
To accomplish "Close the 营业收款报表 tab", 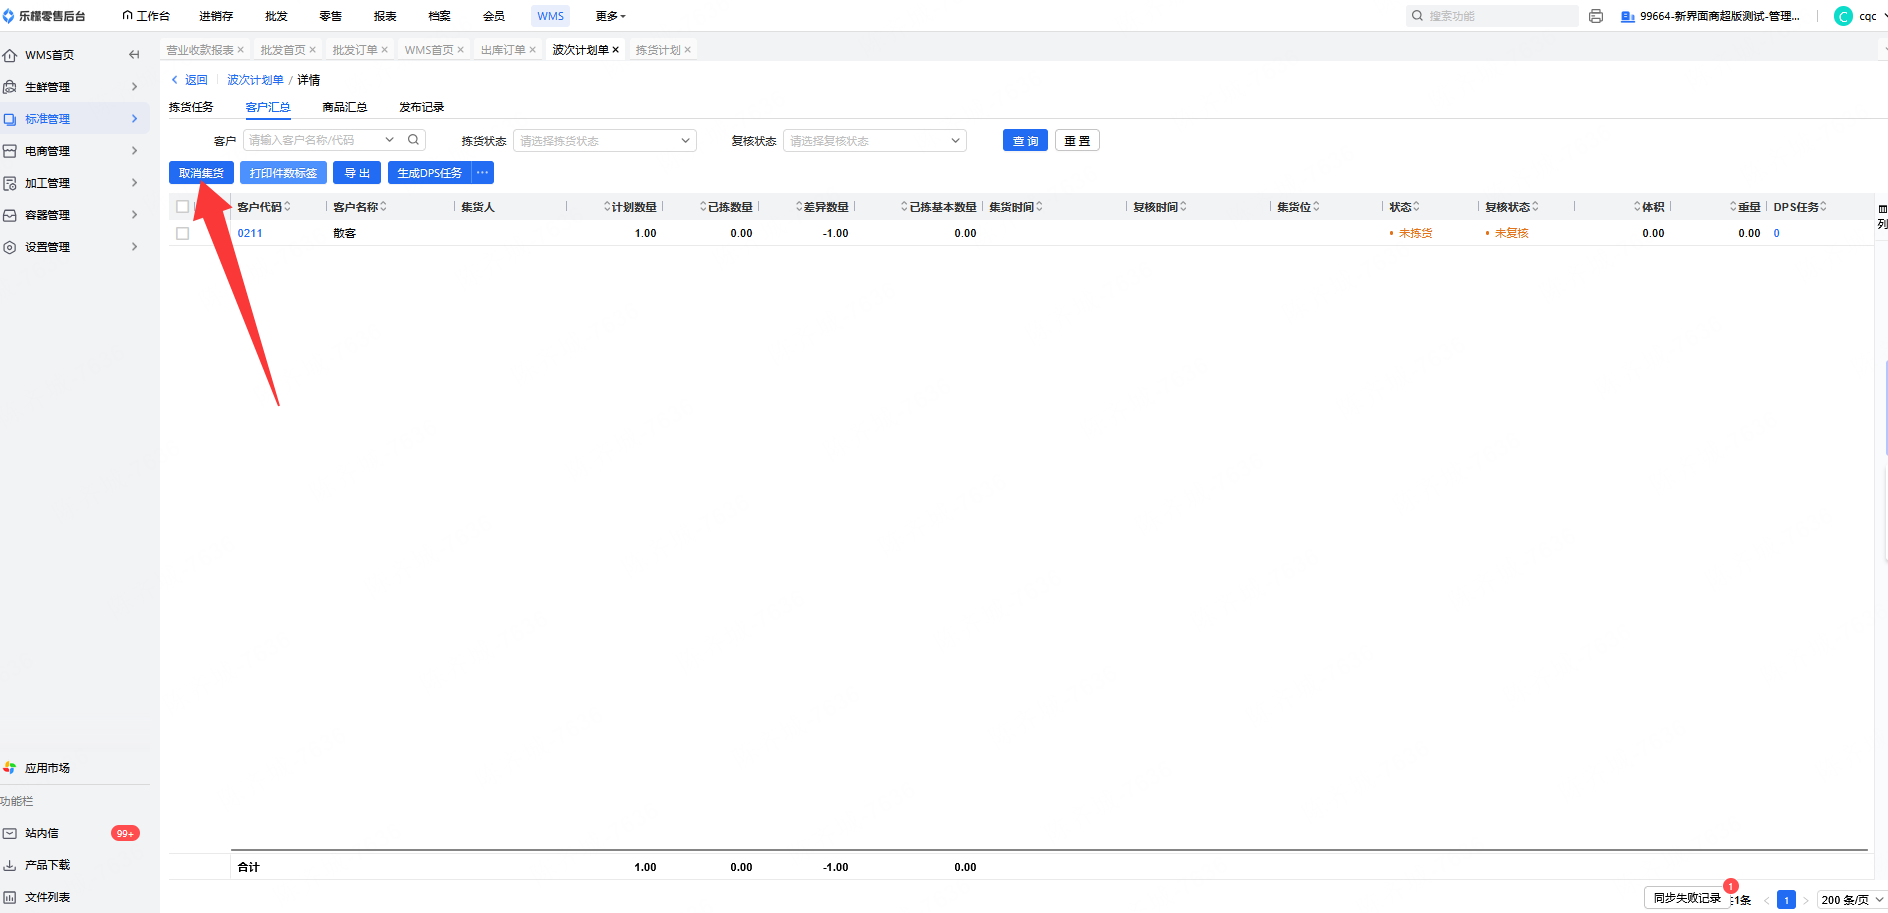I will (241, 50).
